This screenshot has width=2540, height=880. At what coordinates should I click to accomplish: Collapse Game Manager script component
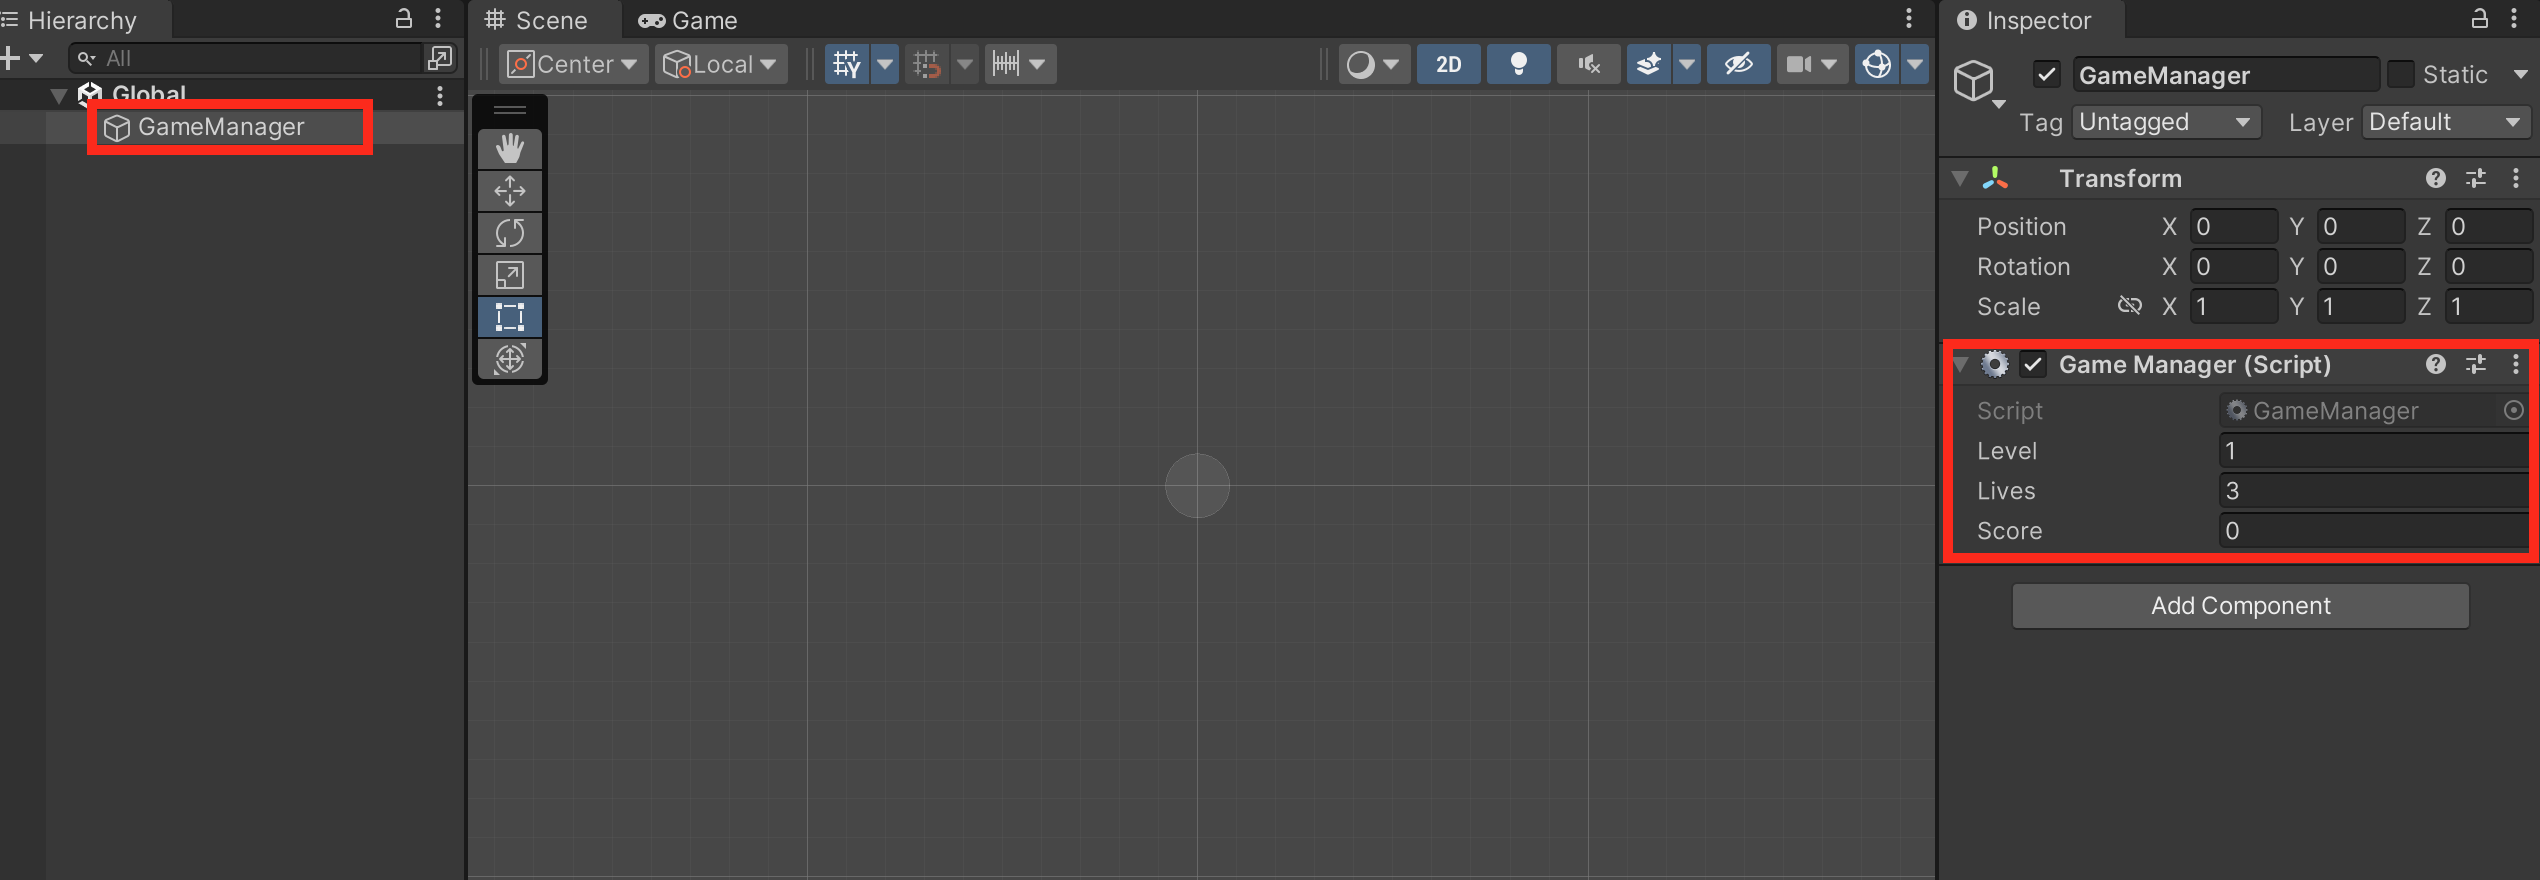coord(1960,364)
